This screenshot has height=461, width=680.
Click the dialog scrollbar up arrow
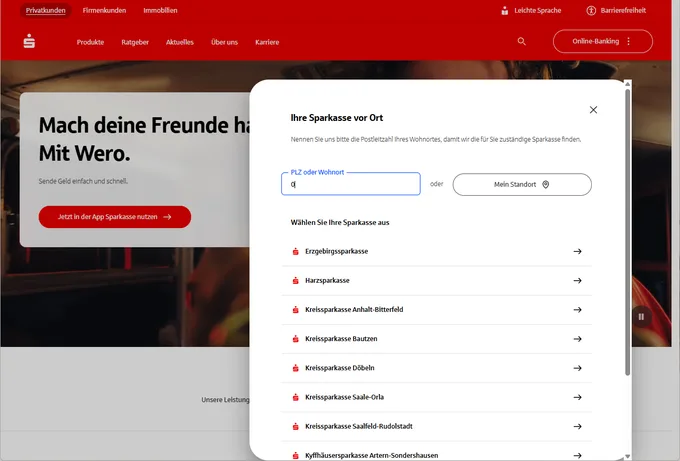627,84
